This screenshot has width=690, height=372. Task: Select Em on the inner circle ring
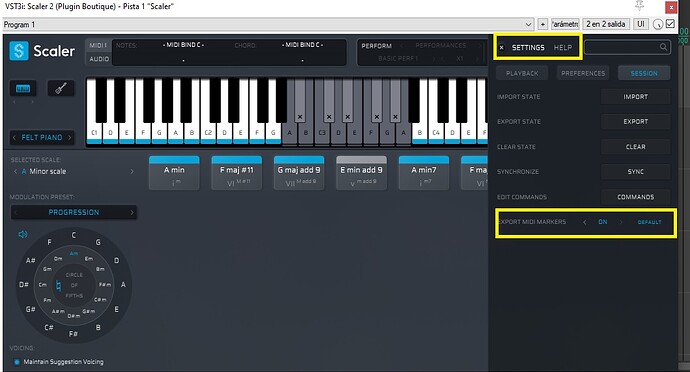pyautogui.click(x=89, y=258)
